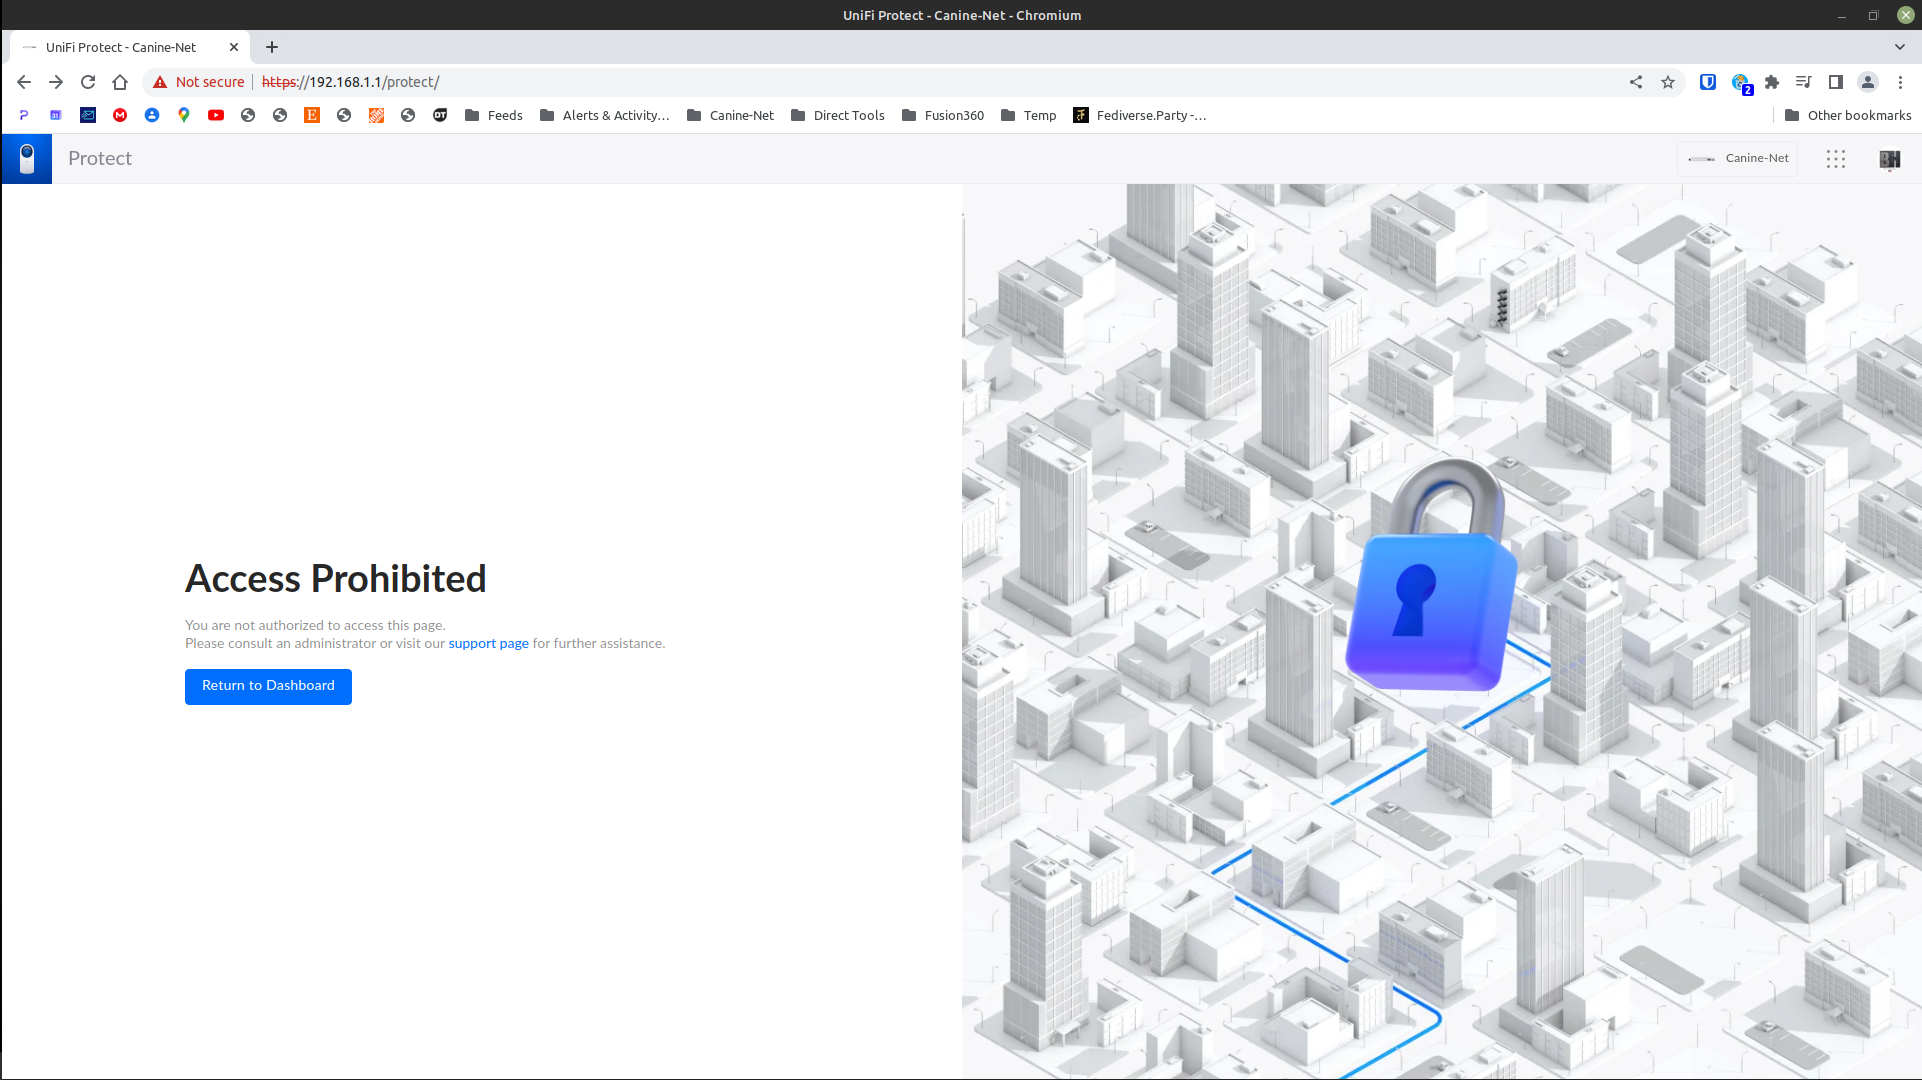The height and width of the screenshot is (1080, 1922).
Task: Open the YouTube bookmark icon
Action: [x=216, y=115]
